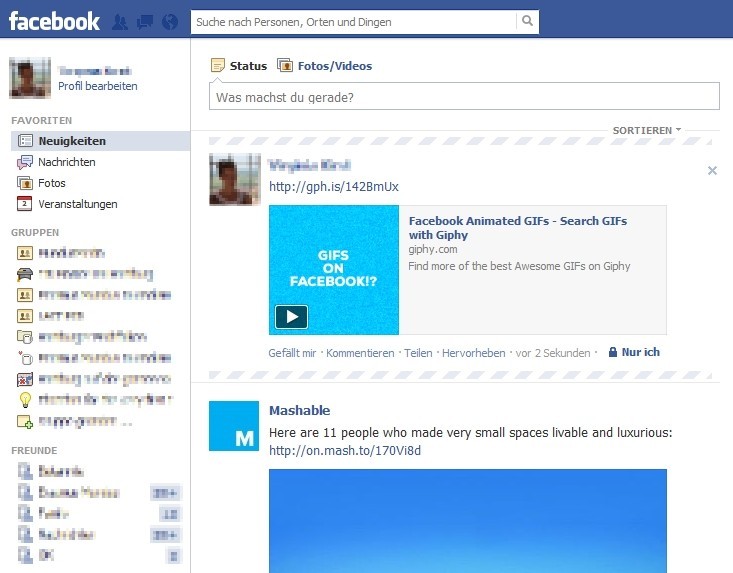Screen dimensions: 733x573
Task: Open Neuigkeiten in the favorites menu
Action: (101, 141)
